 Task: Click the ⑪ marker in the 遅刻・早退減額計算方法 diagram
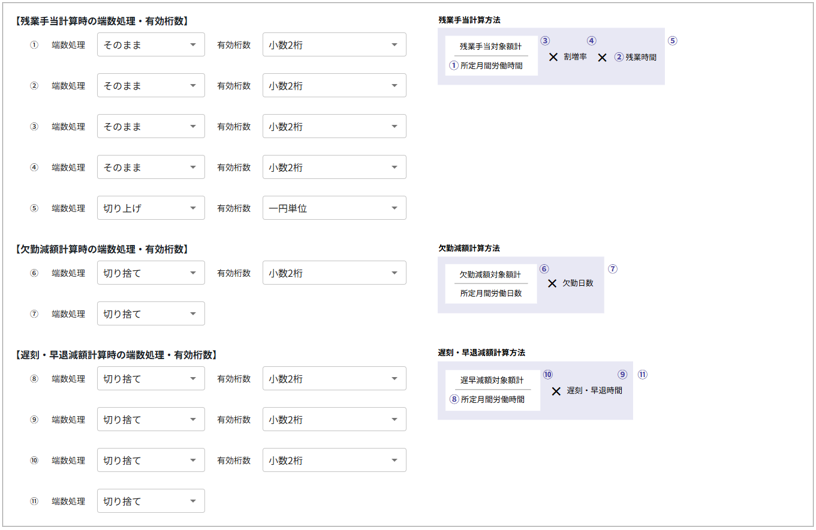[642, 375]
